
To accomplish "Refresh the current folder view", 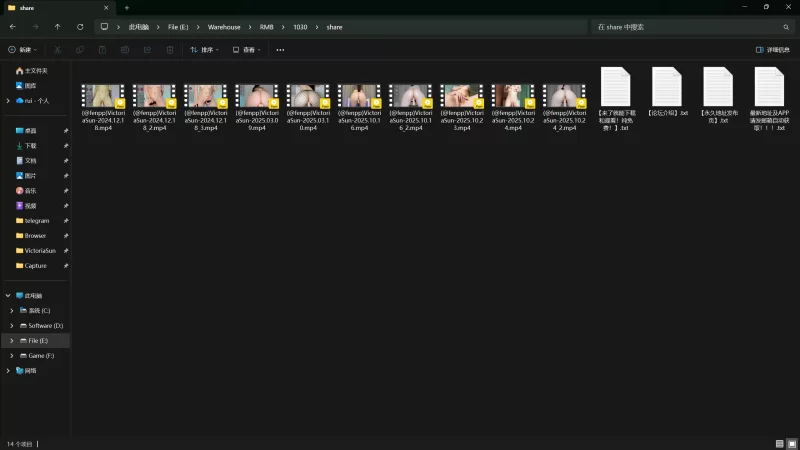I will tap(79, 27).
